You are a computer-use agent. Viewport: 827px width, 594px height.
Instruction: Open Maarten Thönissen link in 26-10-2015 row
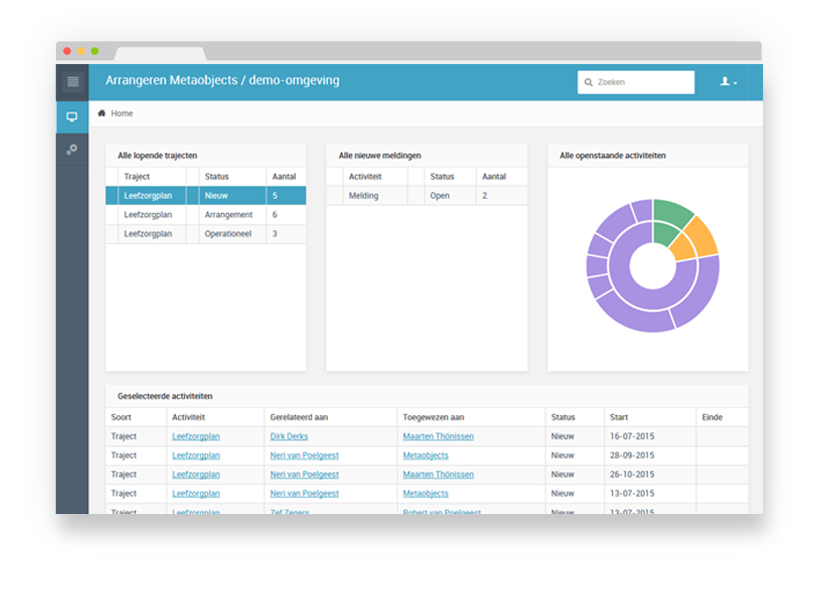coord(438,474)
